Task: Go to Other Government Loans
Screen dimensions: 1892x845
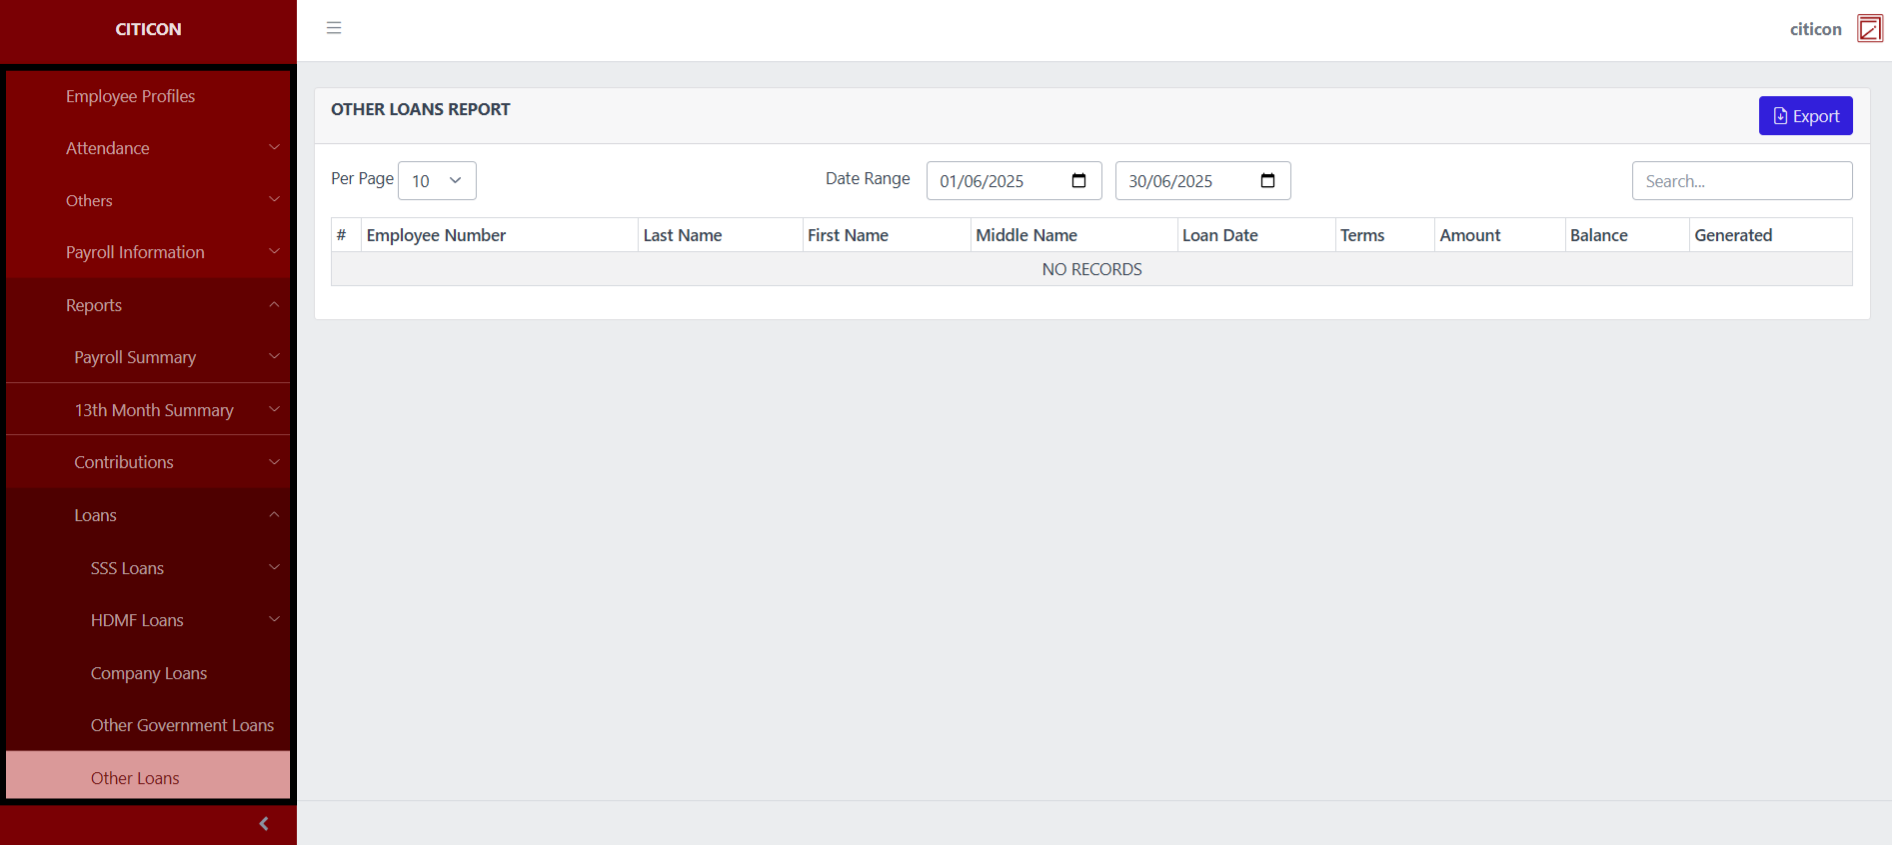Action: tap(182, 725)
